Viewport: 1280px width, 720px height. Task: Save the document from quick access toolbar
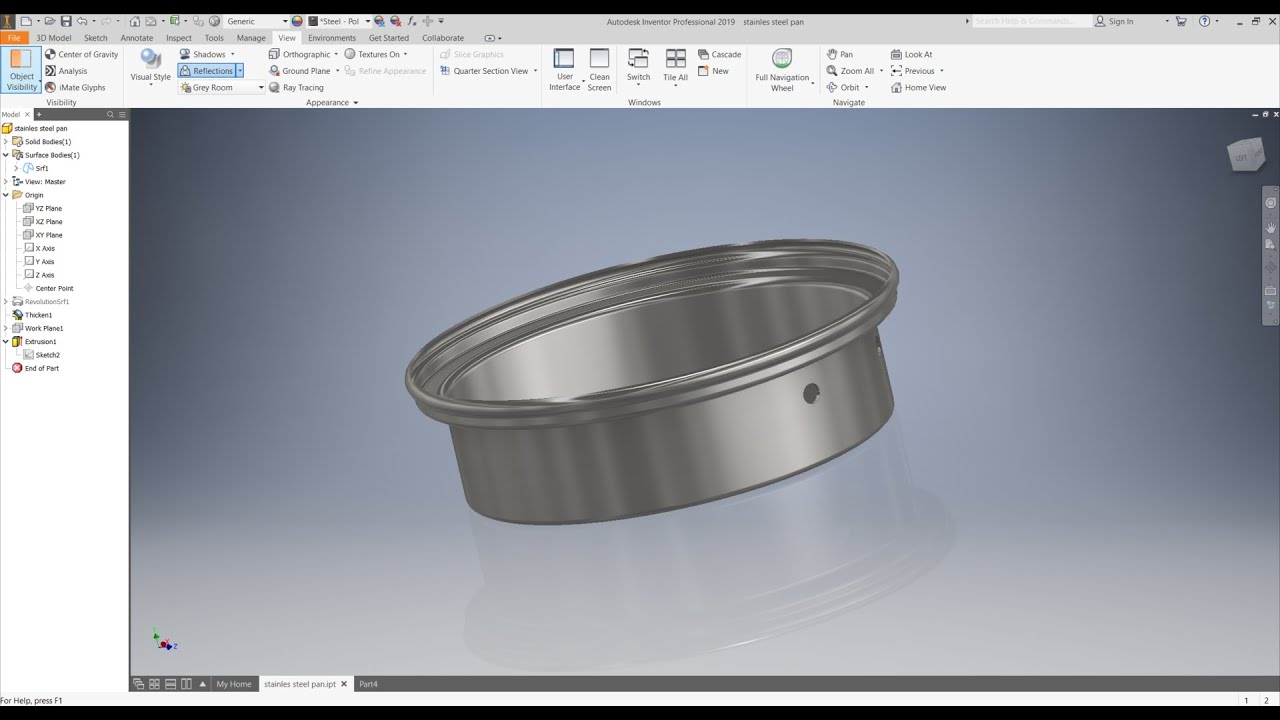(x=66, y=21)
